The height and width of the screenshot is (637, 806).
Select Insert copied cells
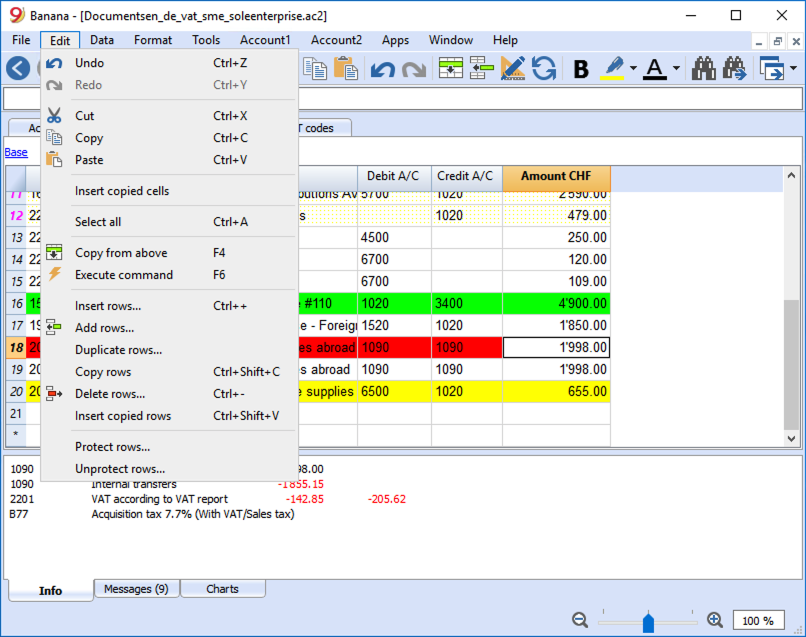pos(169,191)
